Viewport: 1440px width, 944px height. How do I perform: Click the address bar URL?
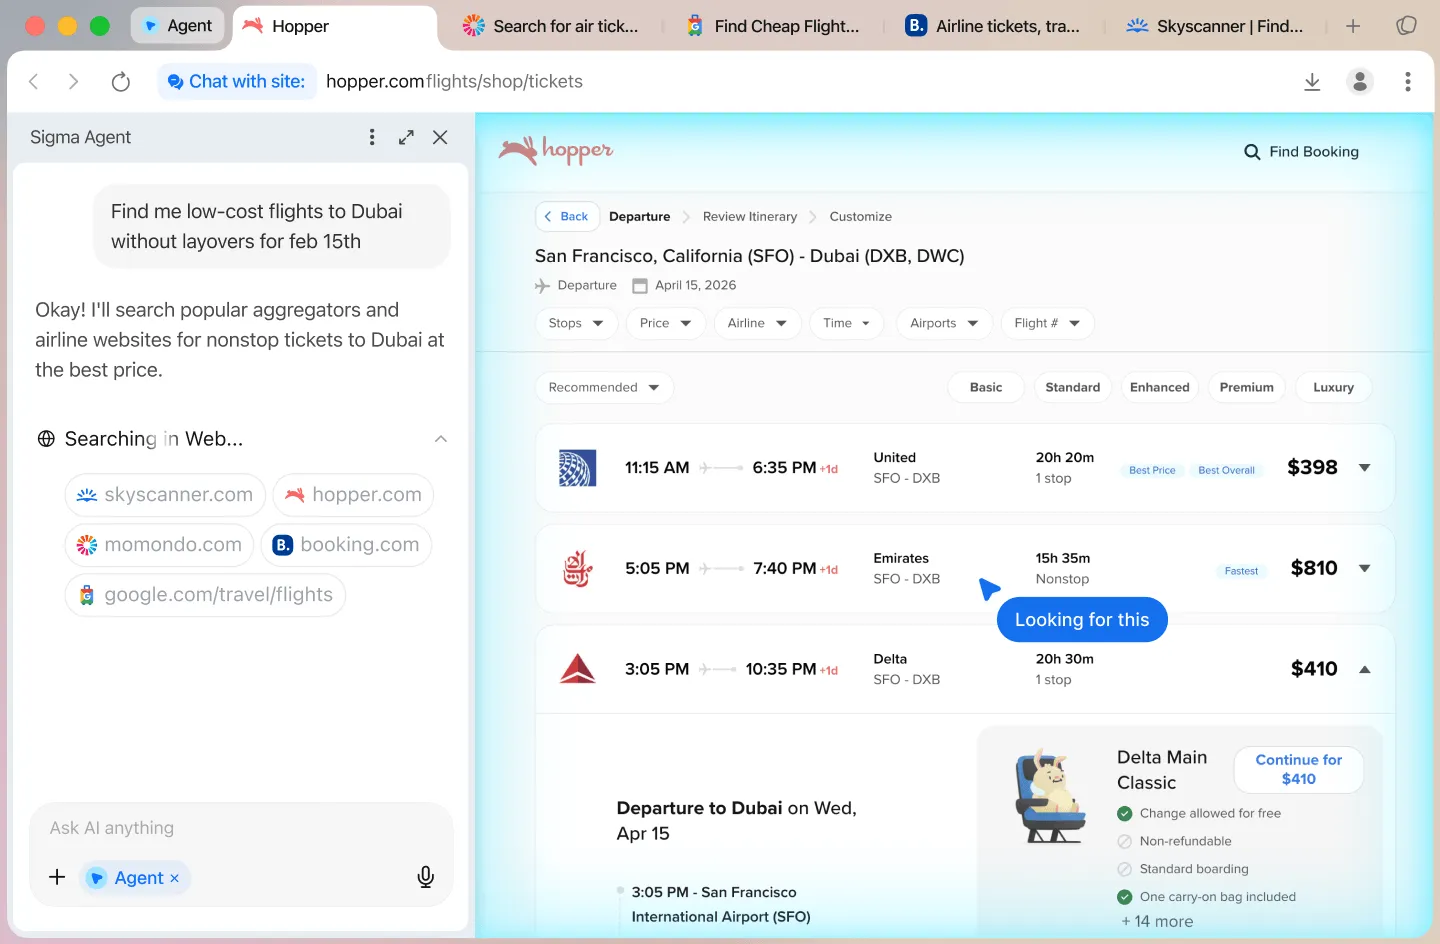(x=454, y=82)
